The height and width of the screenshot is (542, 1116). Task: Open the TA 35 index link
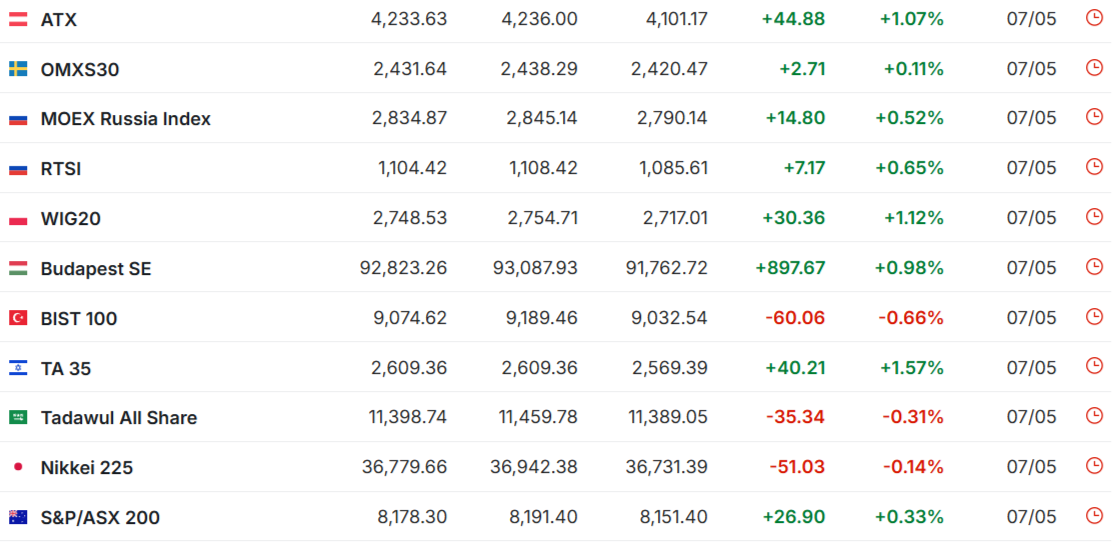click(x=65, y=368)
